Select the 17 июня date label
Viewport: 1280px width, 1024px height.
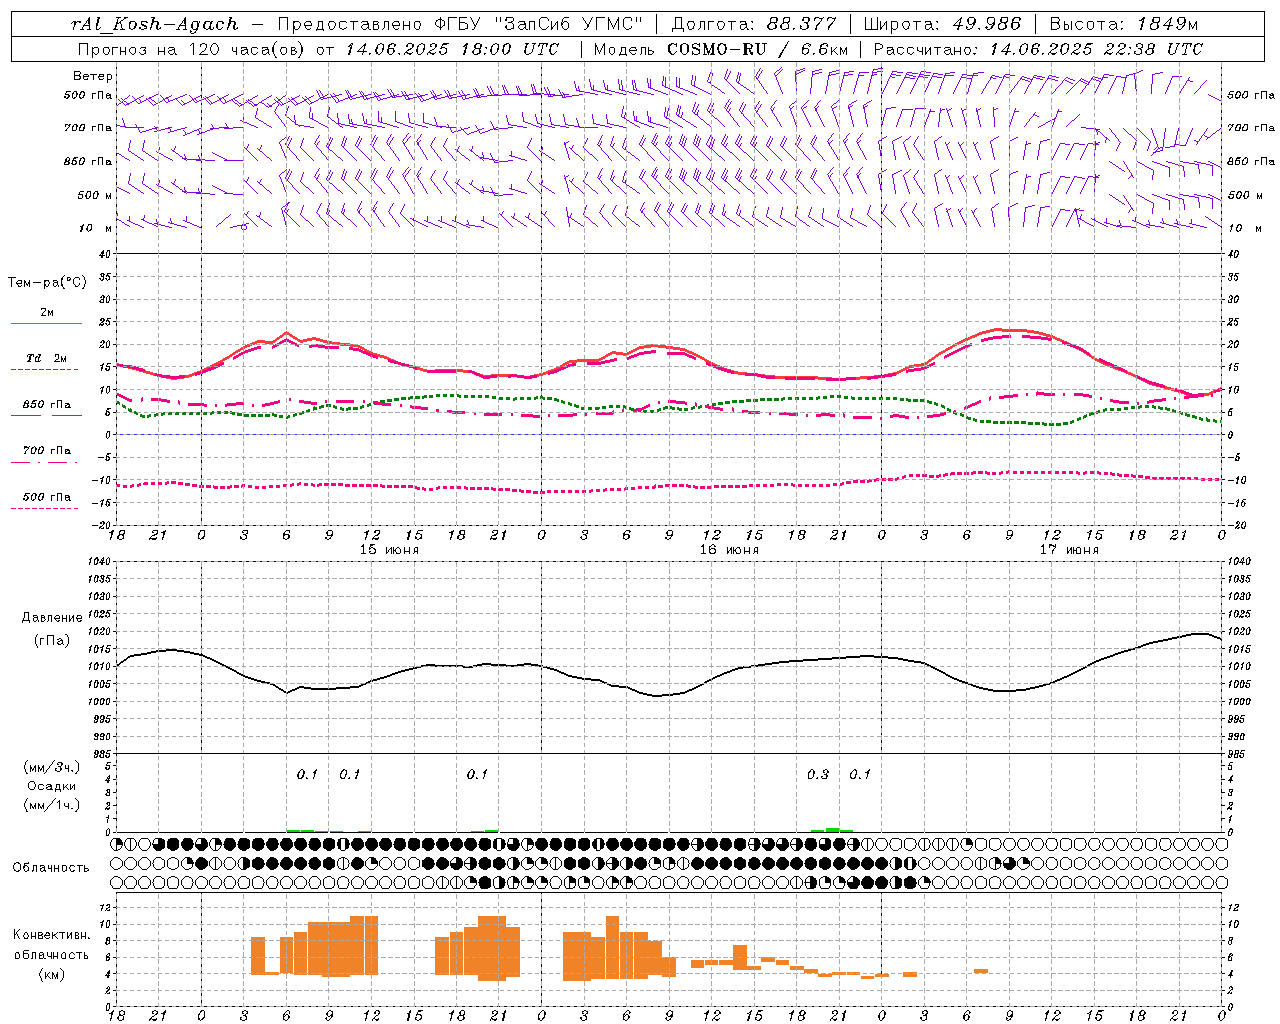coord(1069,550)
